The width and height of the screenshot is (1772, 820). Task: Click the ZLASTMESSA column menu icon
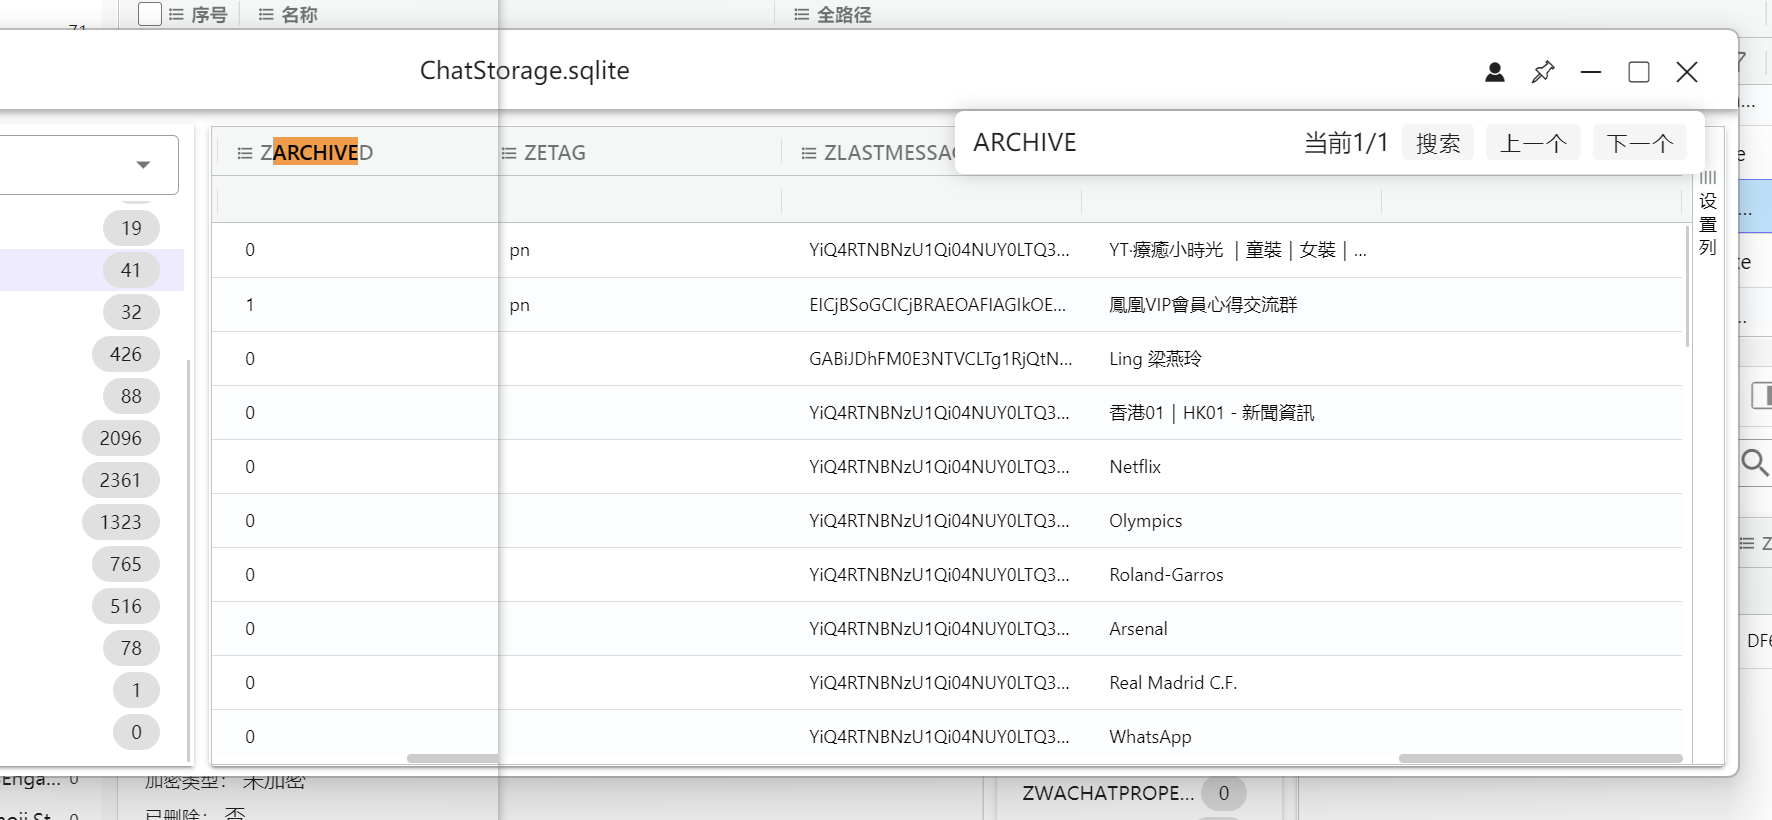(x=808, y=153)
